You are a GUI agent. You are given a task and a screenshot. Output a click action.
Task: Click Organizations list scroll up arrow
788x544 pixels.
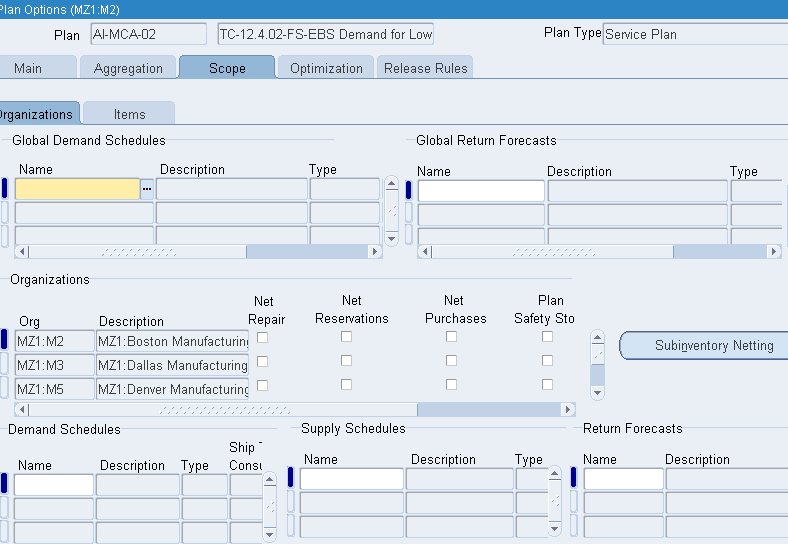(x=597, y=337)
